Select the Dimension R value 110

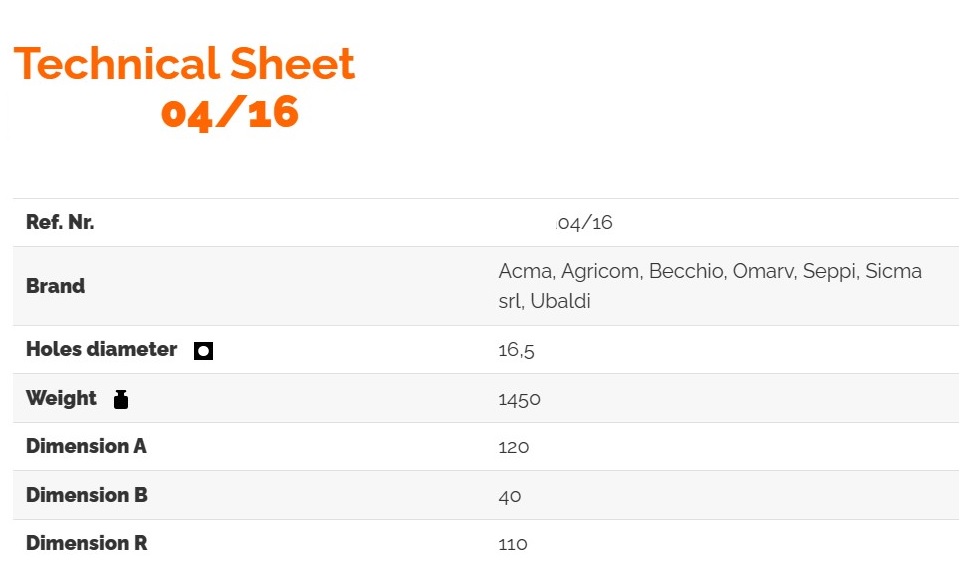click(513, 544)
